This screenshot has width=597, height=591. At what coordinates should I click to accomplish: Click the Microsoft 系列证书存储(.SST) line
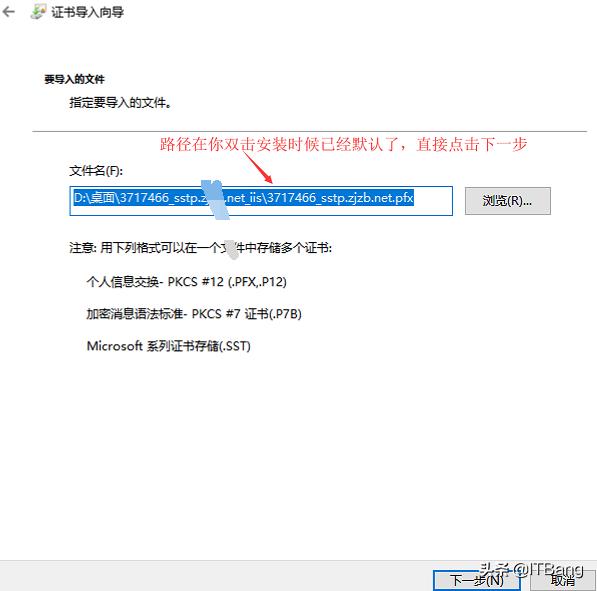(169, 346)
